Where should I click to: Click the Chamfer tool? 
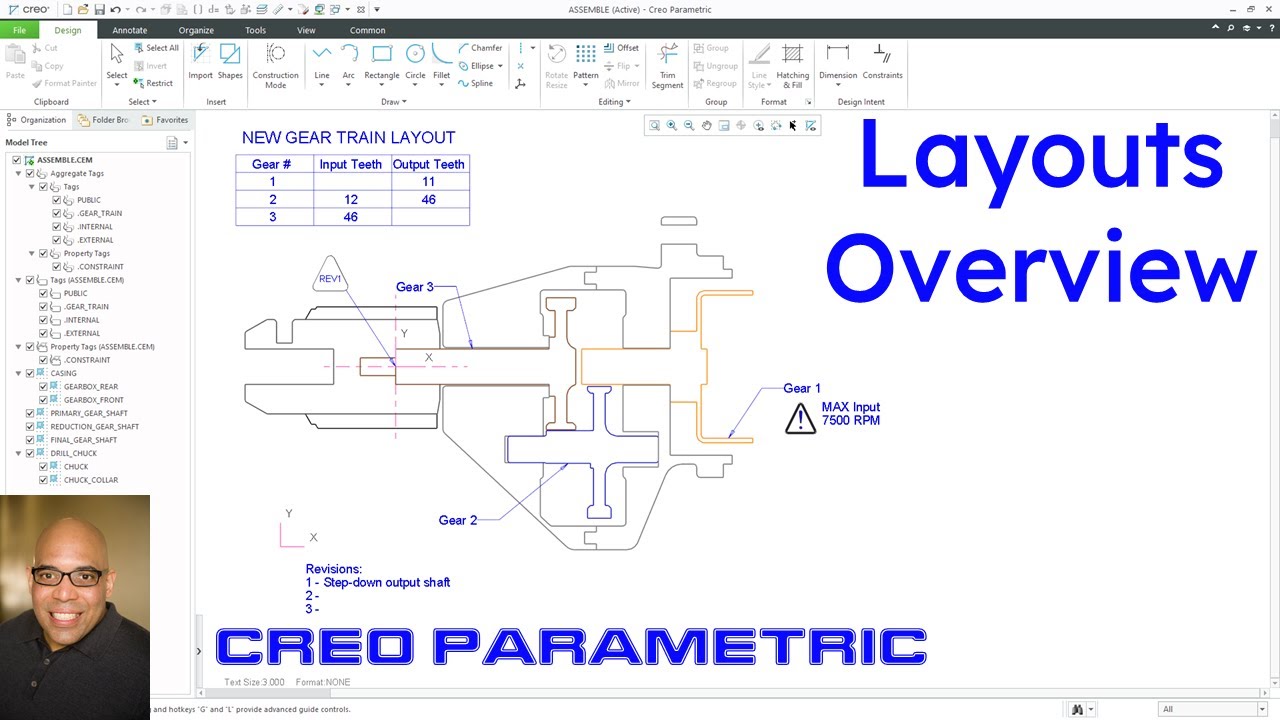[x=481, y=48]
